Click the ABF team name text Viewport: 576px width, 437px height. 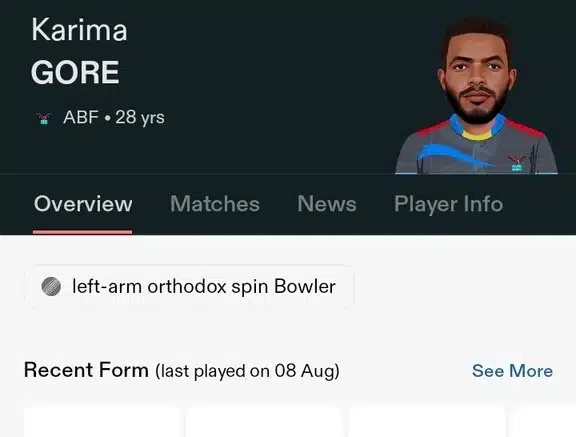[81, 118]
